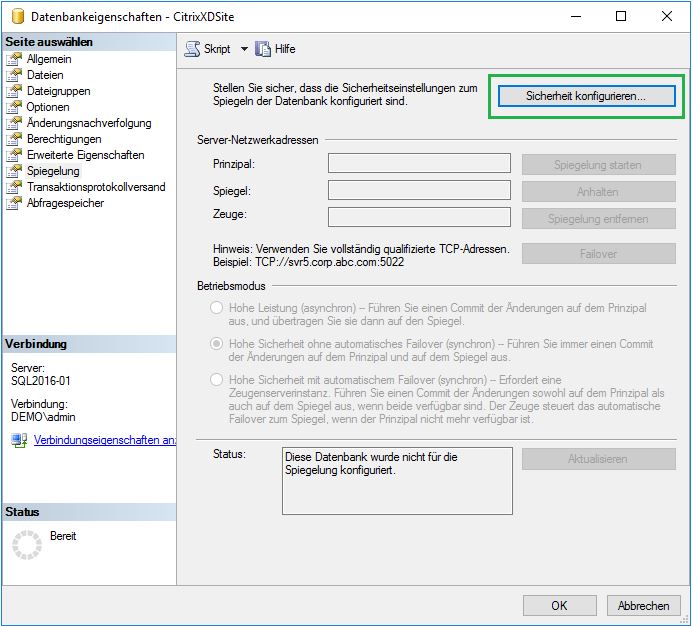Click the Optionen page icon
This screenshot has width=693, height=628.
pyautogui.click(x=14, y=107)
